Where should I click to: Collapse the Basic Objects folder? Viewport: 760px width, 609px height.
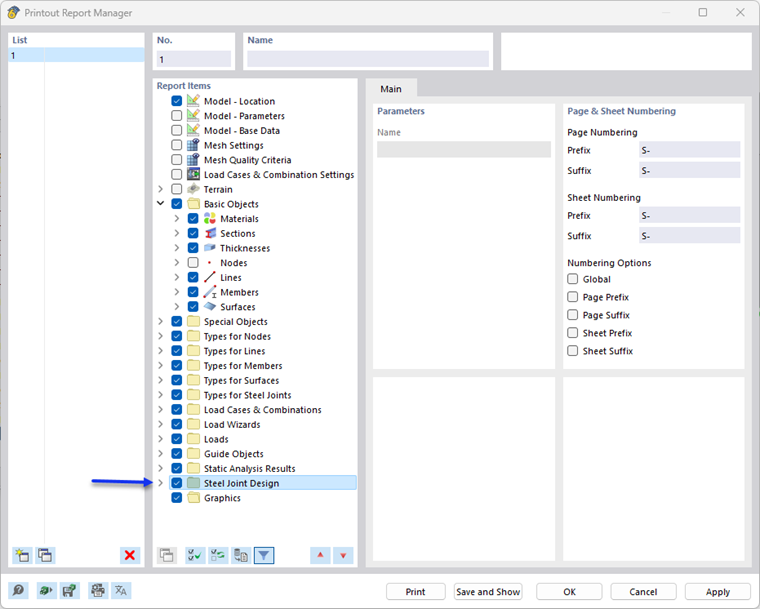tap(160, 204)
